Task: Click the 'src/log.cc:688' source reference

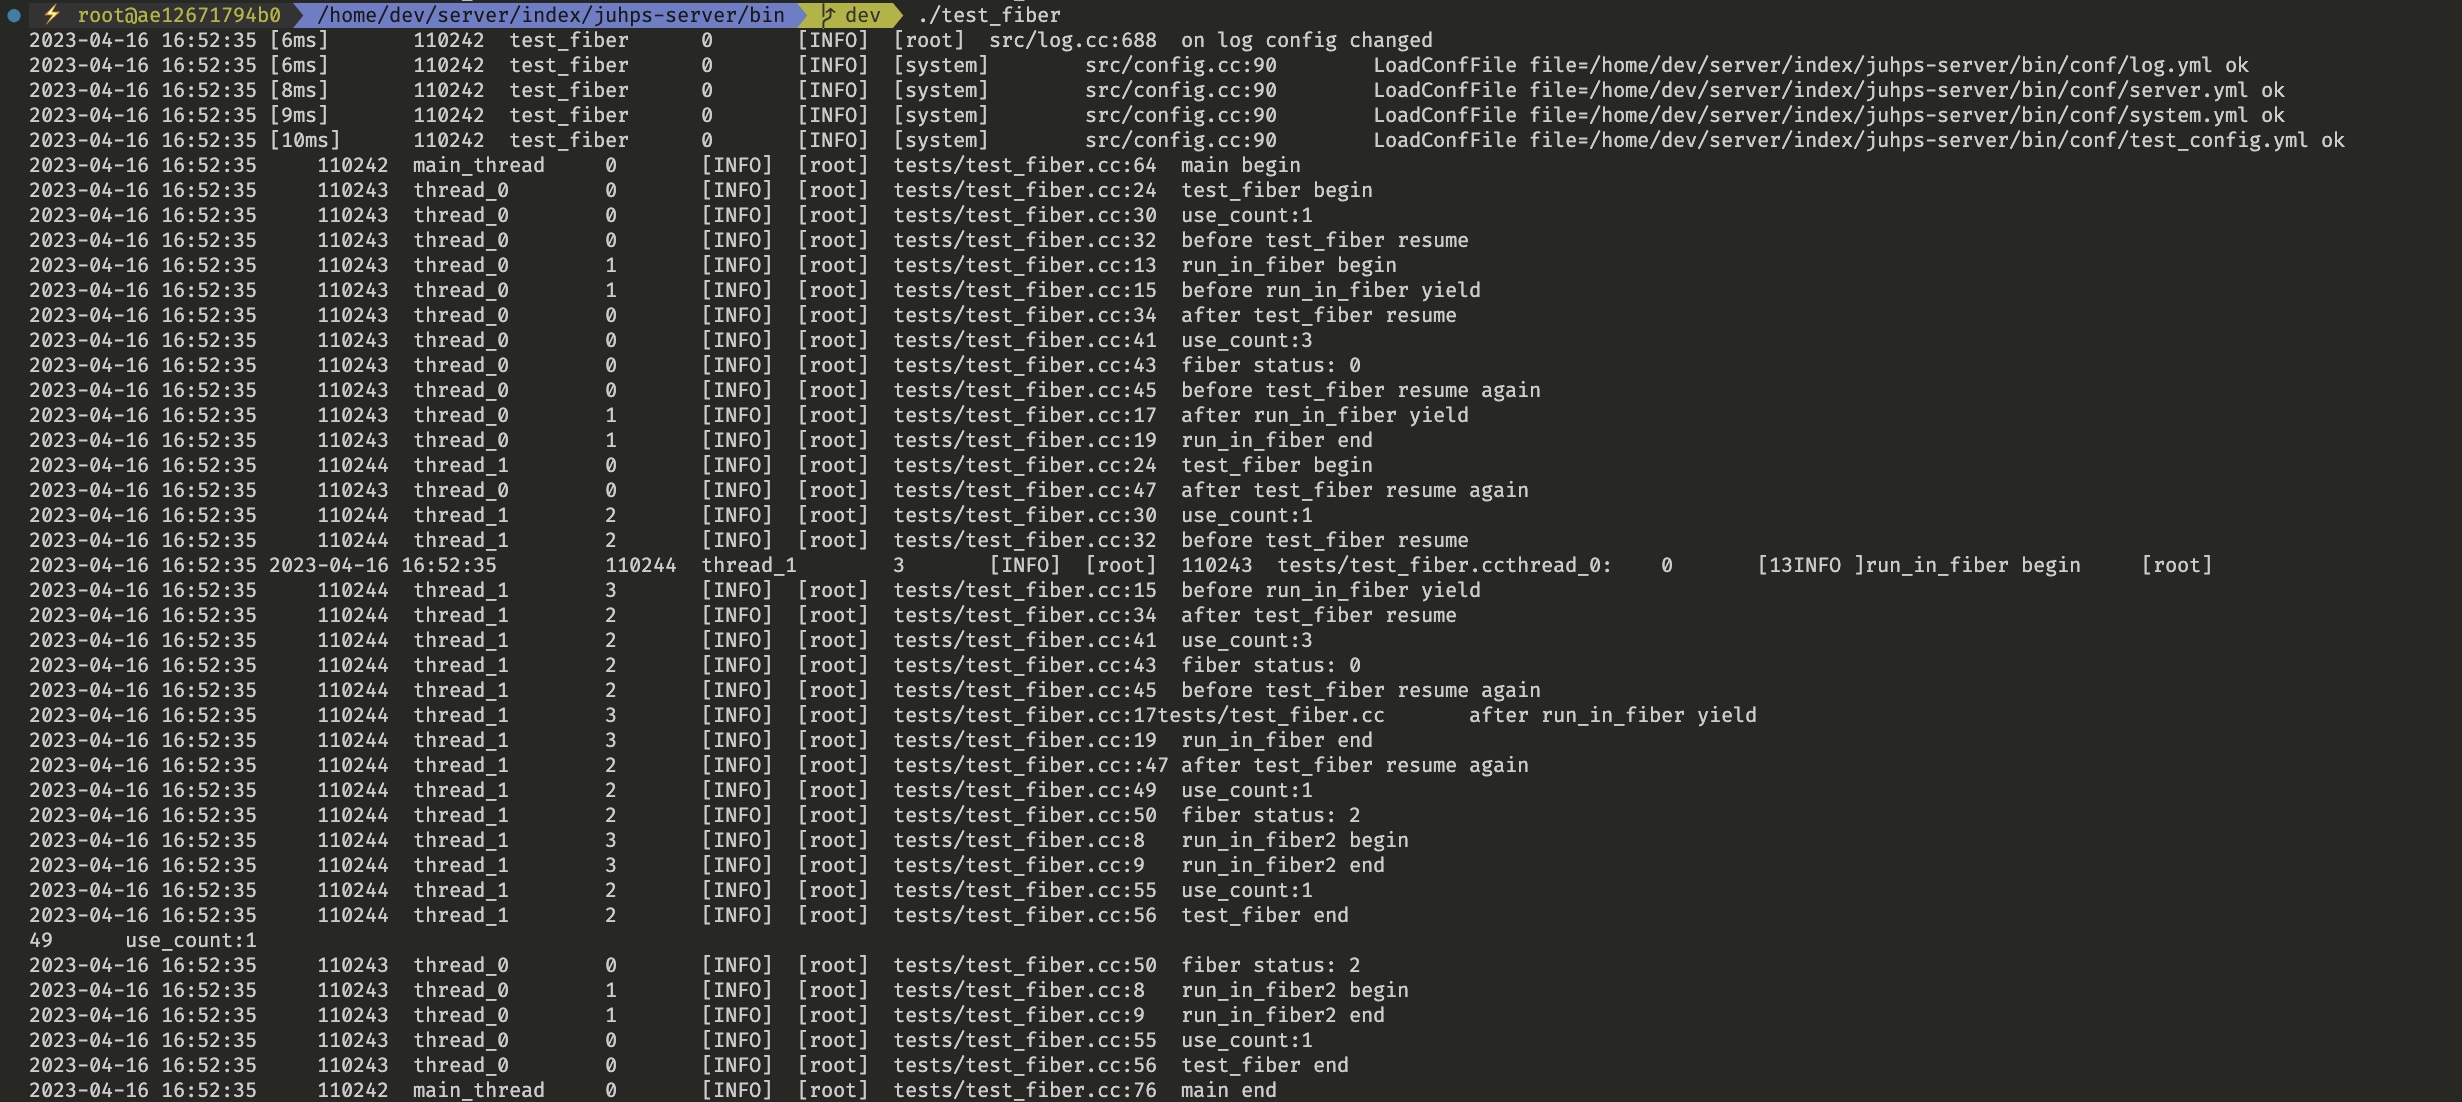Action: (x=1073, y=40)
